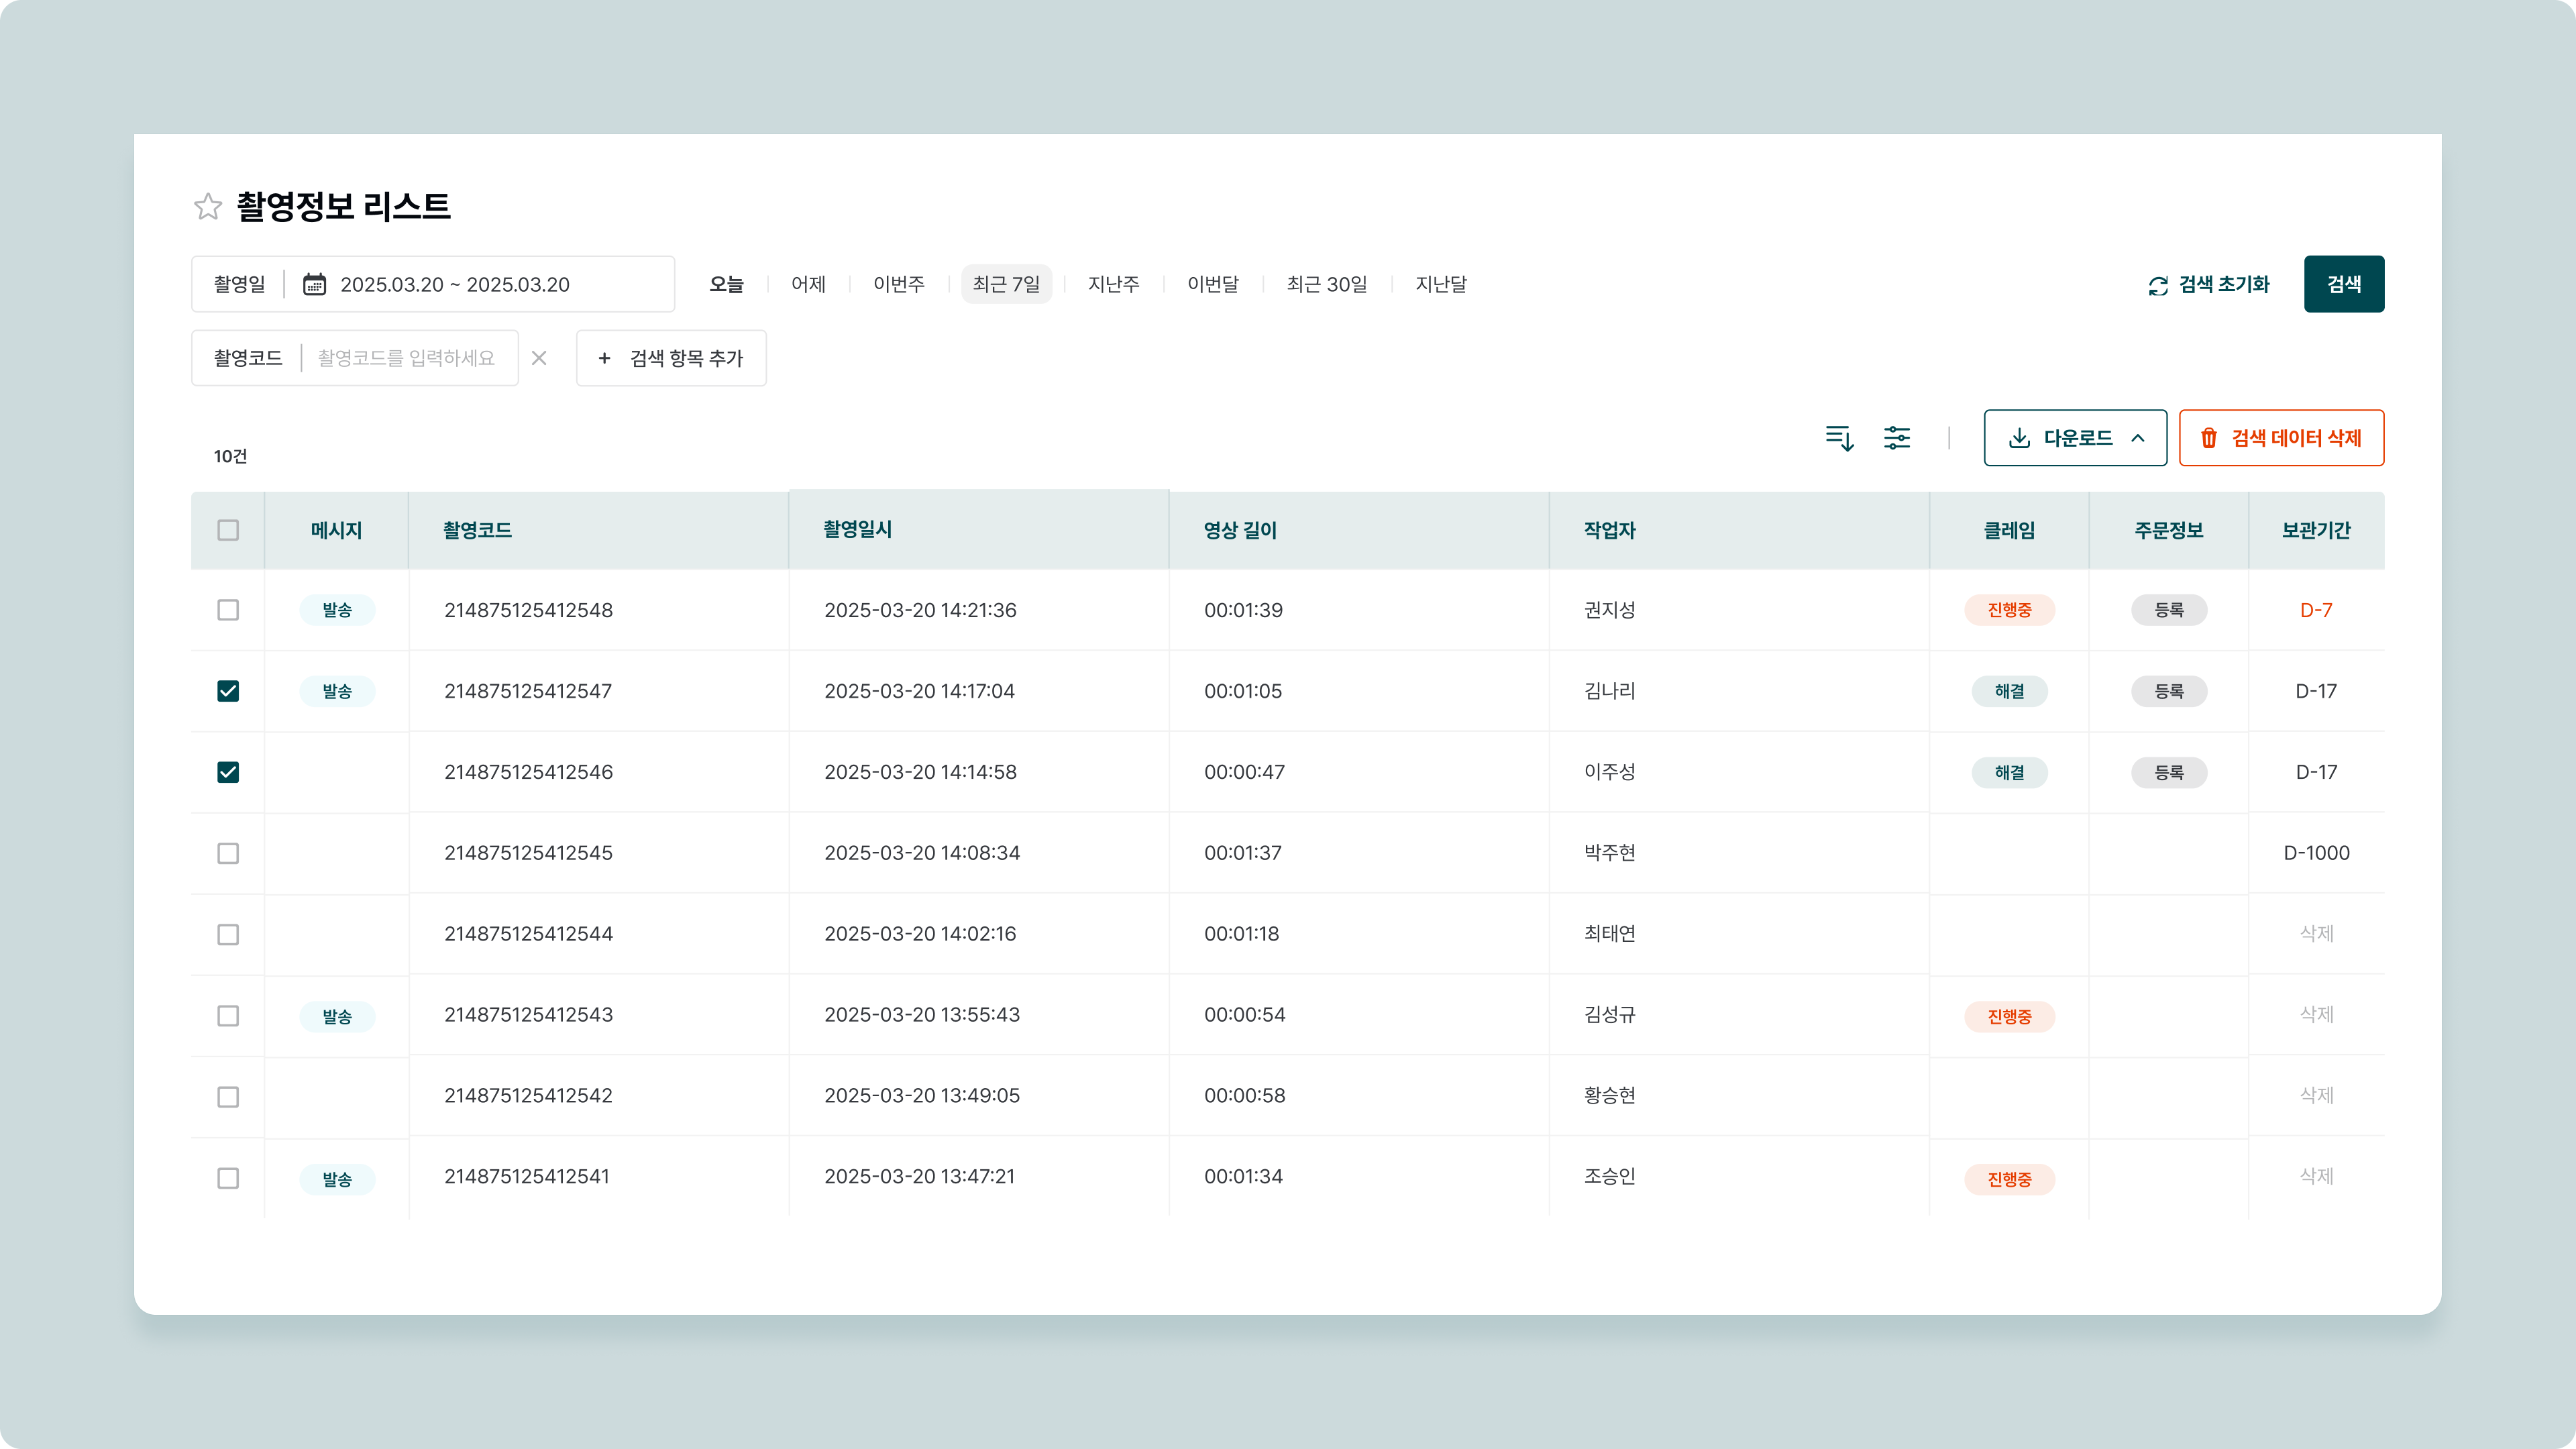Select the 지난달 quick range

coord(1440,284)
